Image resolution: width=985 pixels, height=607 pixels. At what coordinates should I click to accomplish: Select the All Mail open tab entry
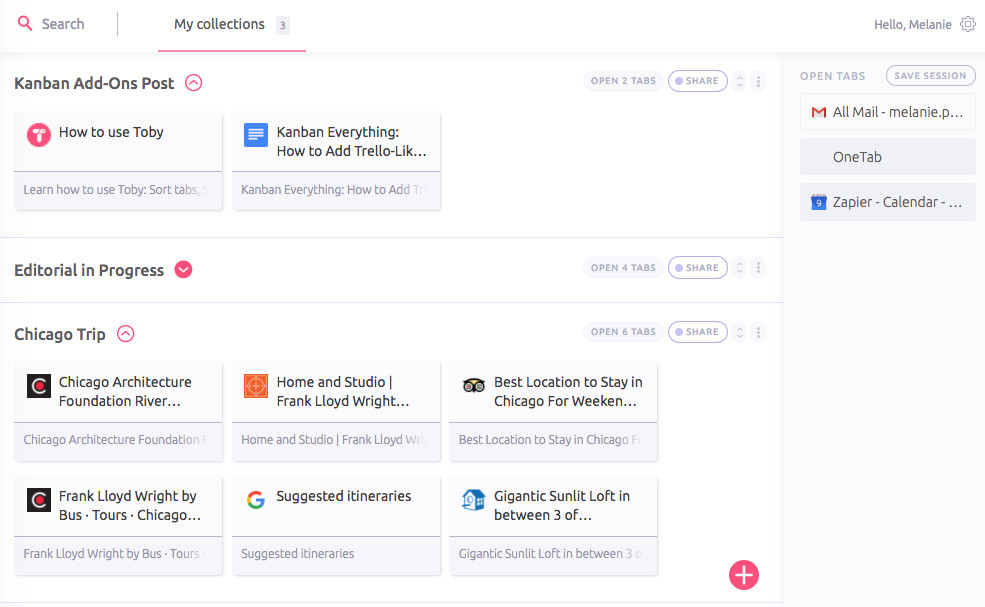pyautogui.click(x=888, y=112)
